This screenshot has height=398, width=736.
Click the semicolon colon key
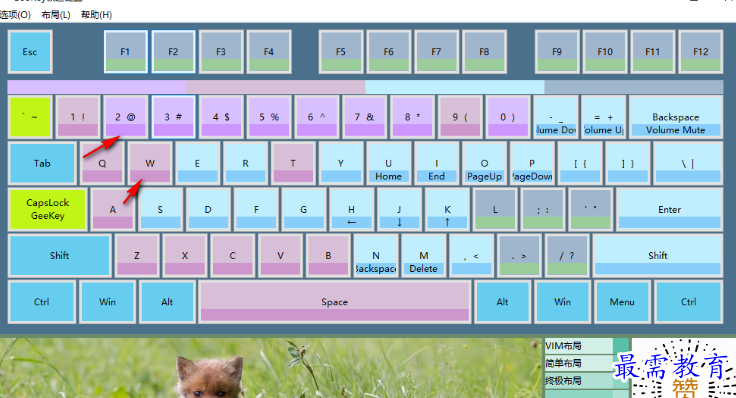click(543, 209)
